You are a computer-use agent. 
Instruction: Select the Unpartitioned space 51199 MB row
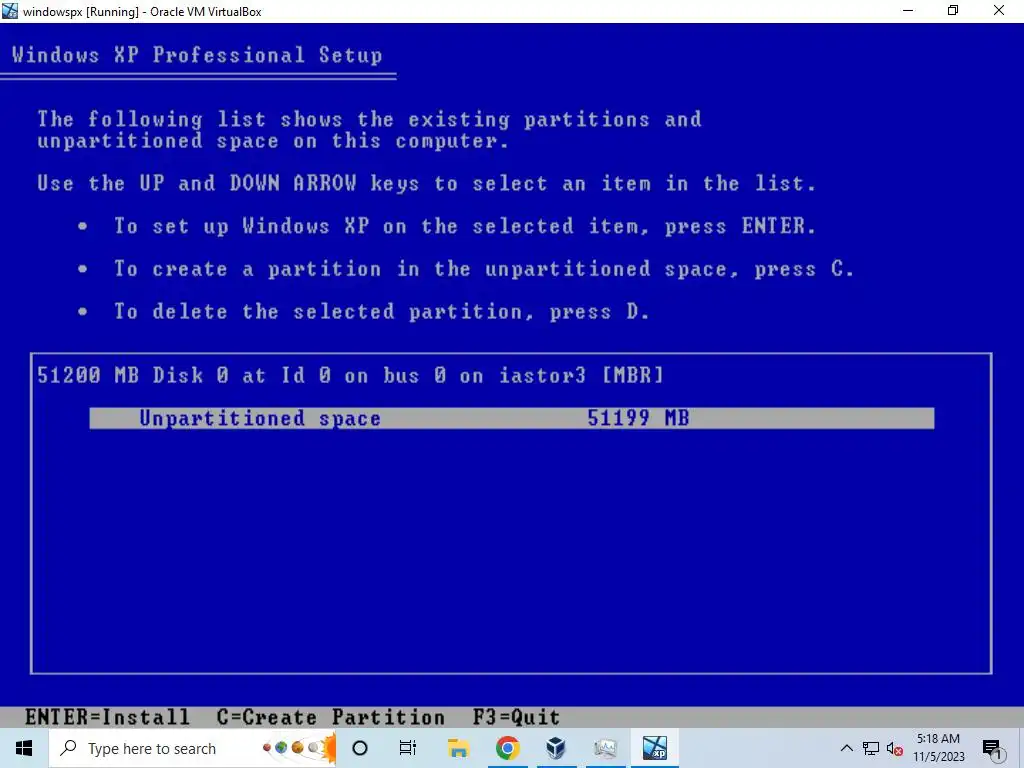coord(511,418)
